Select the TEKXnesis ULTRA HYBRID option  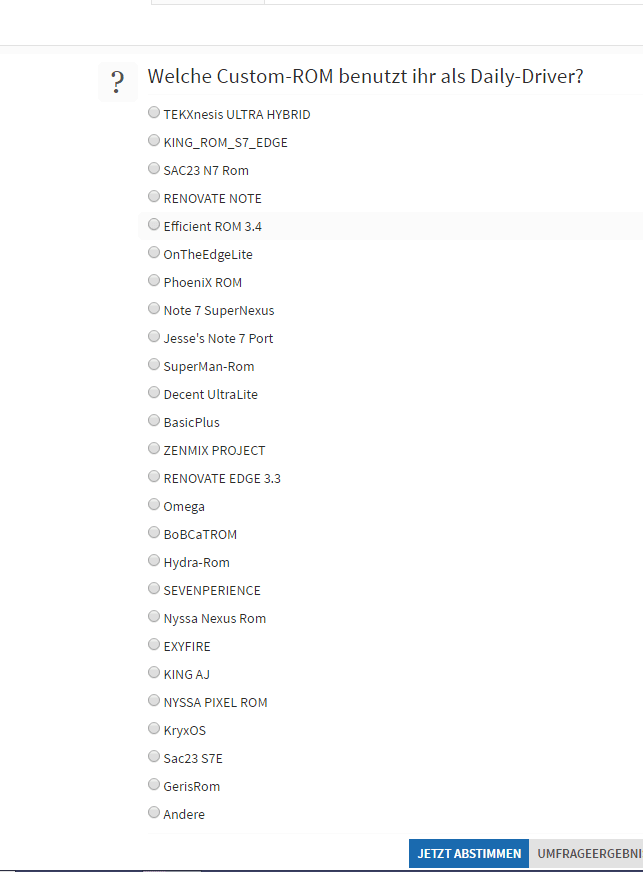(154, 112)
